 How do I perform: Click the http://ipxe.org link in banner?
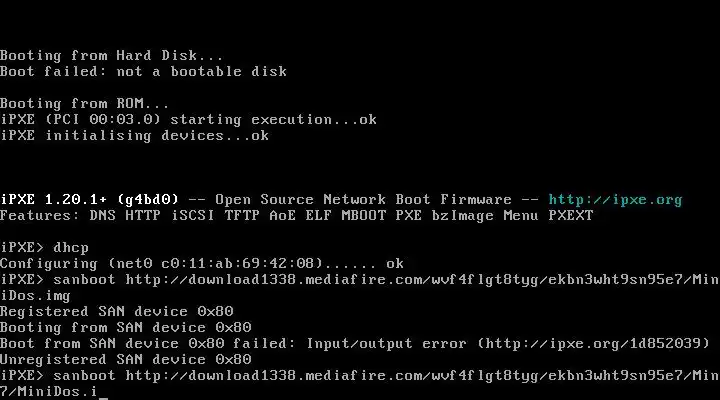coord(615,199)
